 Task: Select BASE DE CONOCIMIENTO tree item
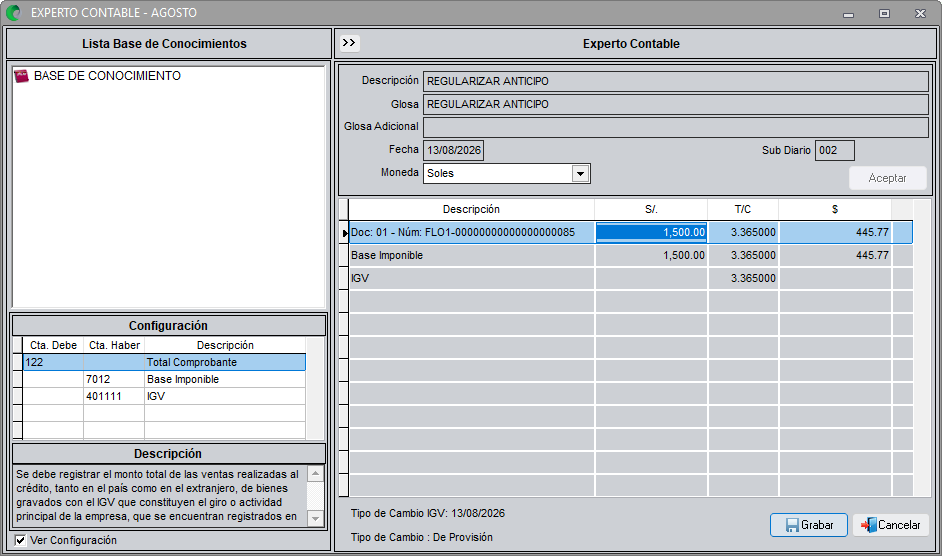click(x=107, y=76)
